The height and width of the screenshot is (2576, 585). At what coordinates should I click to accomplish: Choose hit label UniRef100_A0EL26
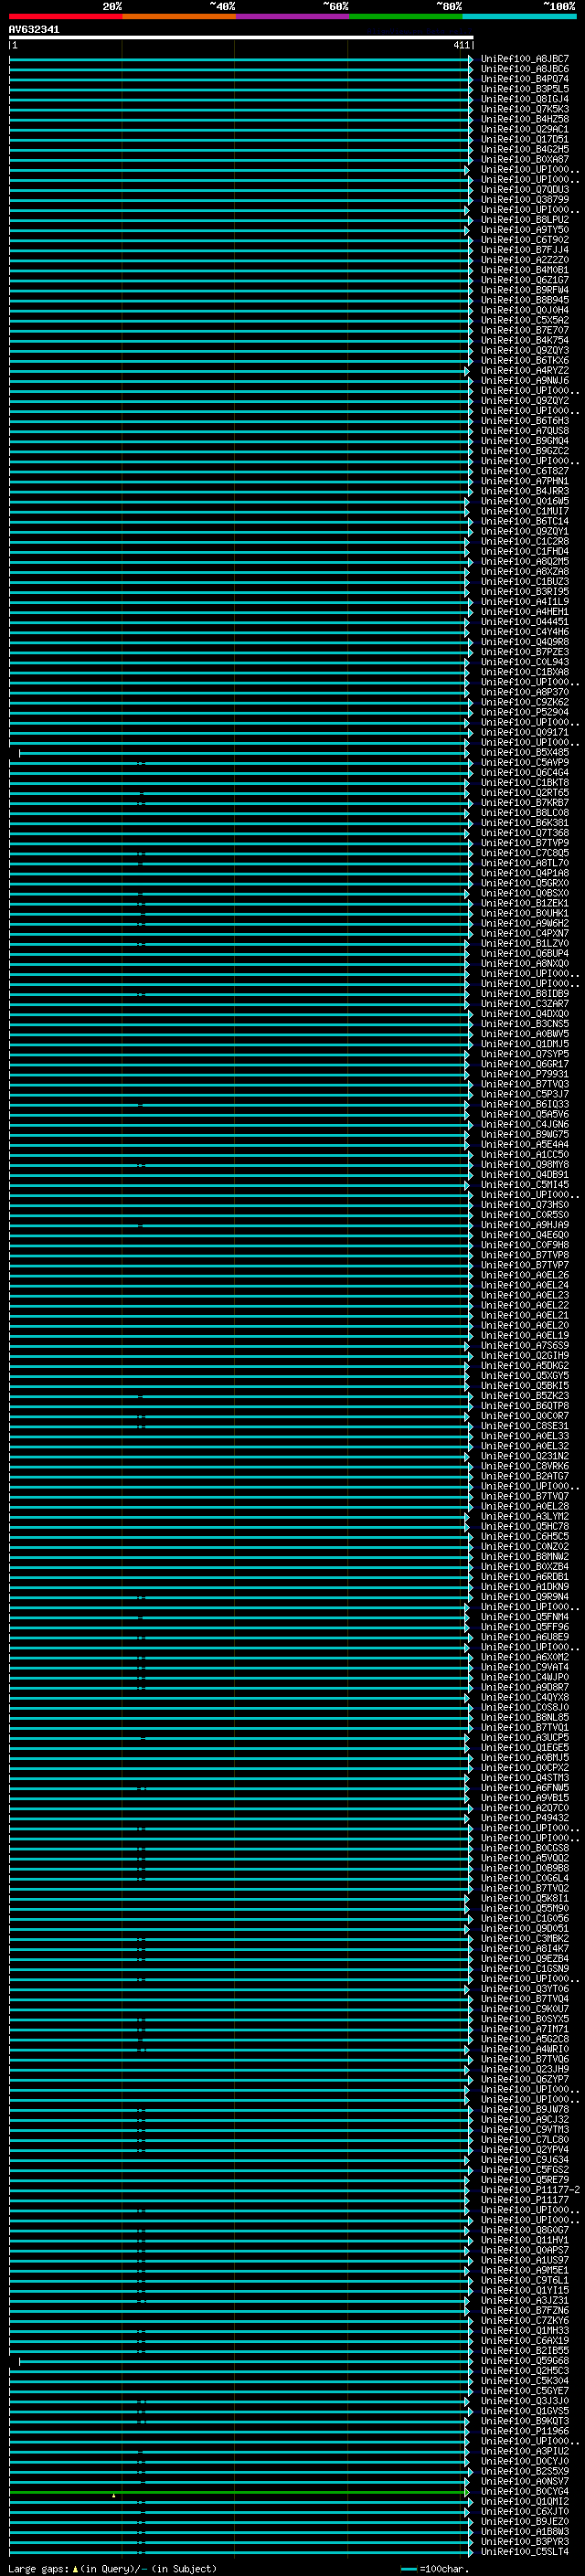pyautogui.click(x=525, y=1275)
